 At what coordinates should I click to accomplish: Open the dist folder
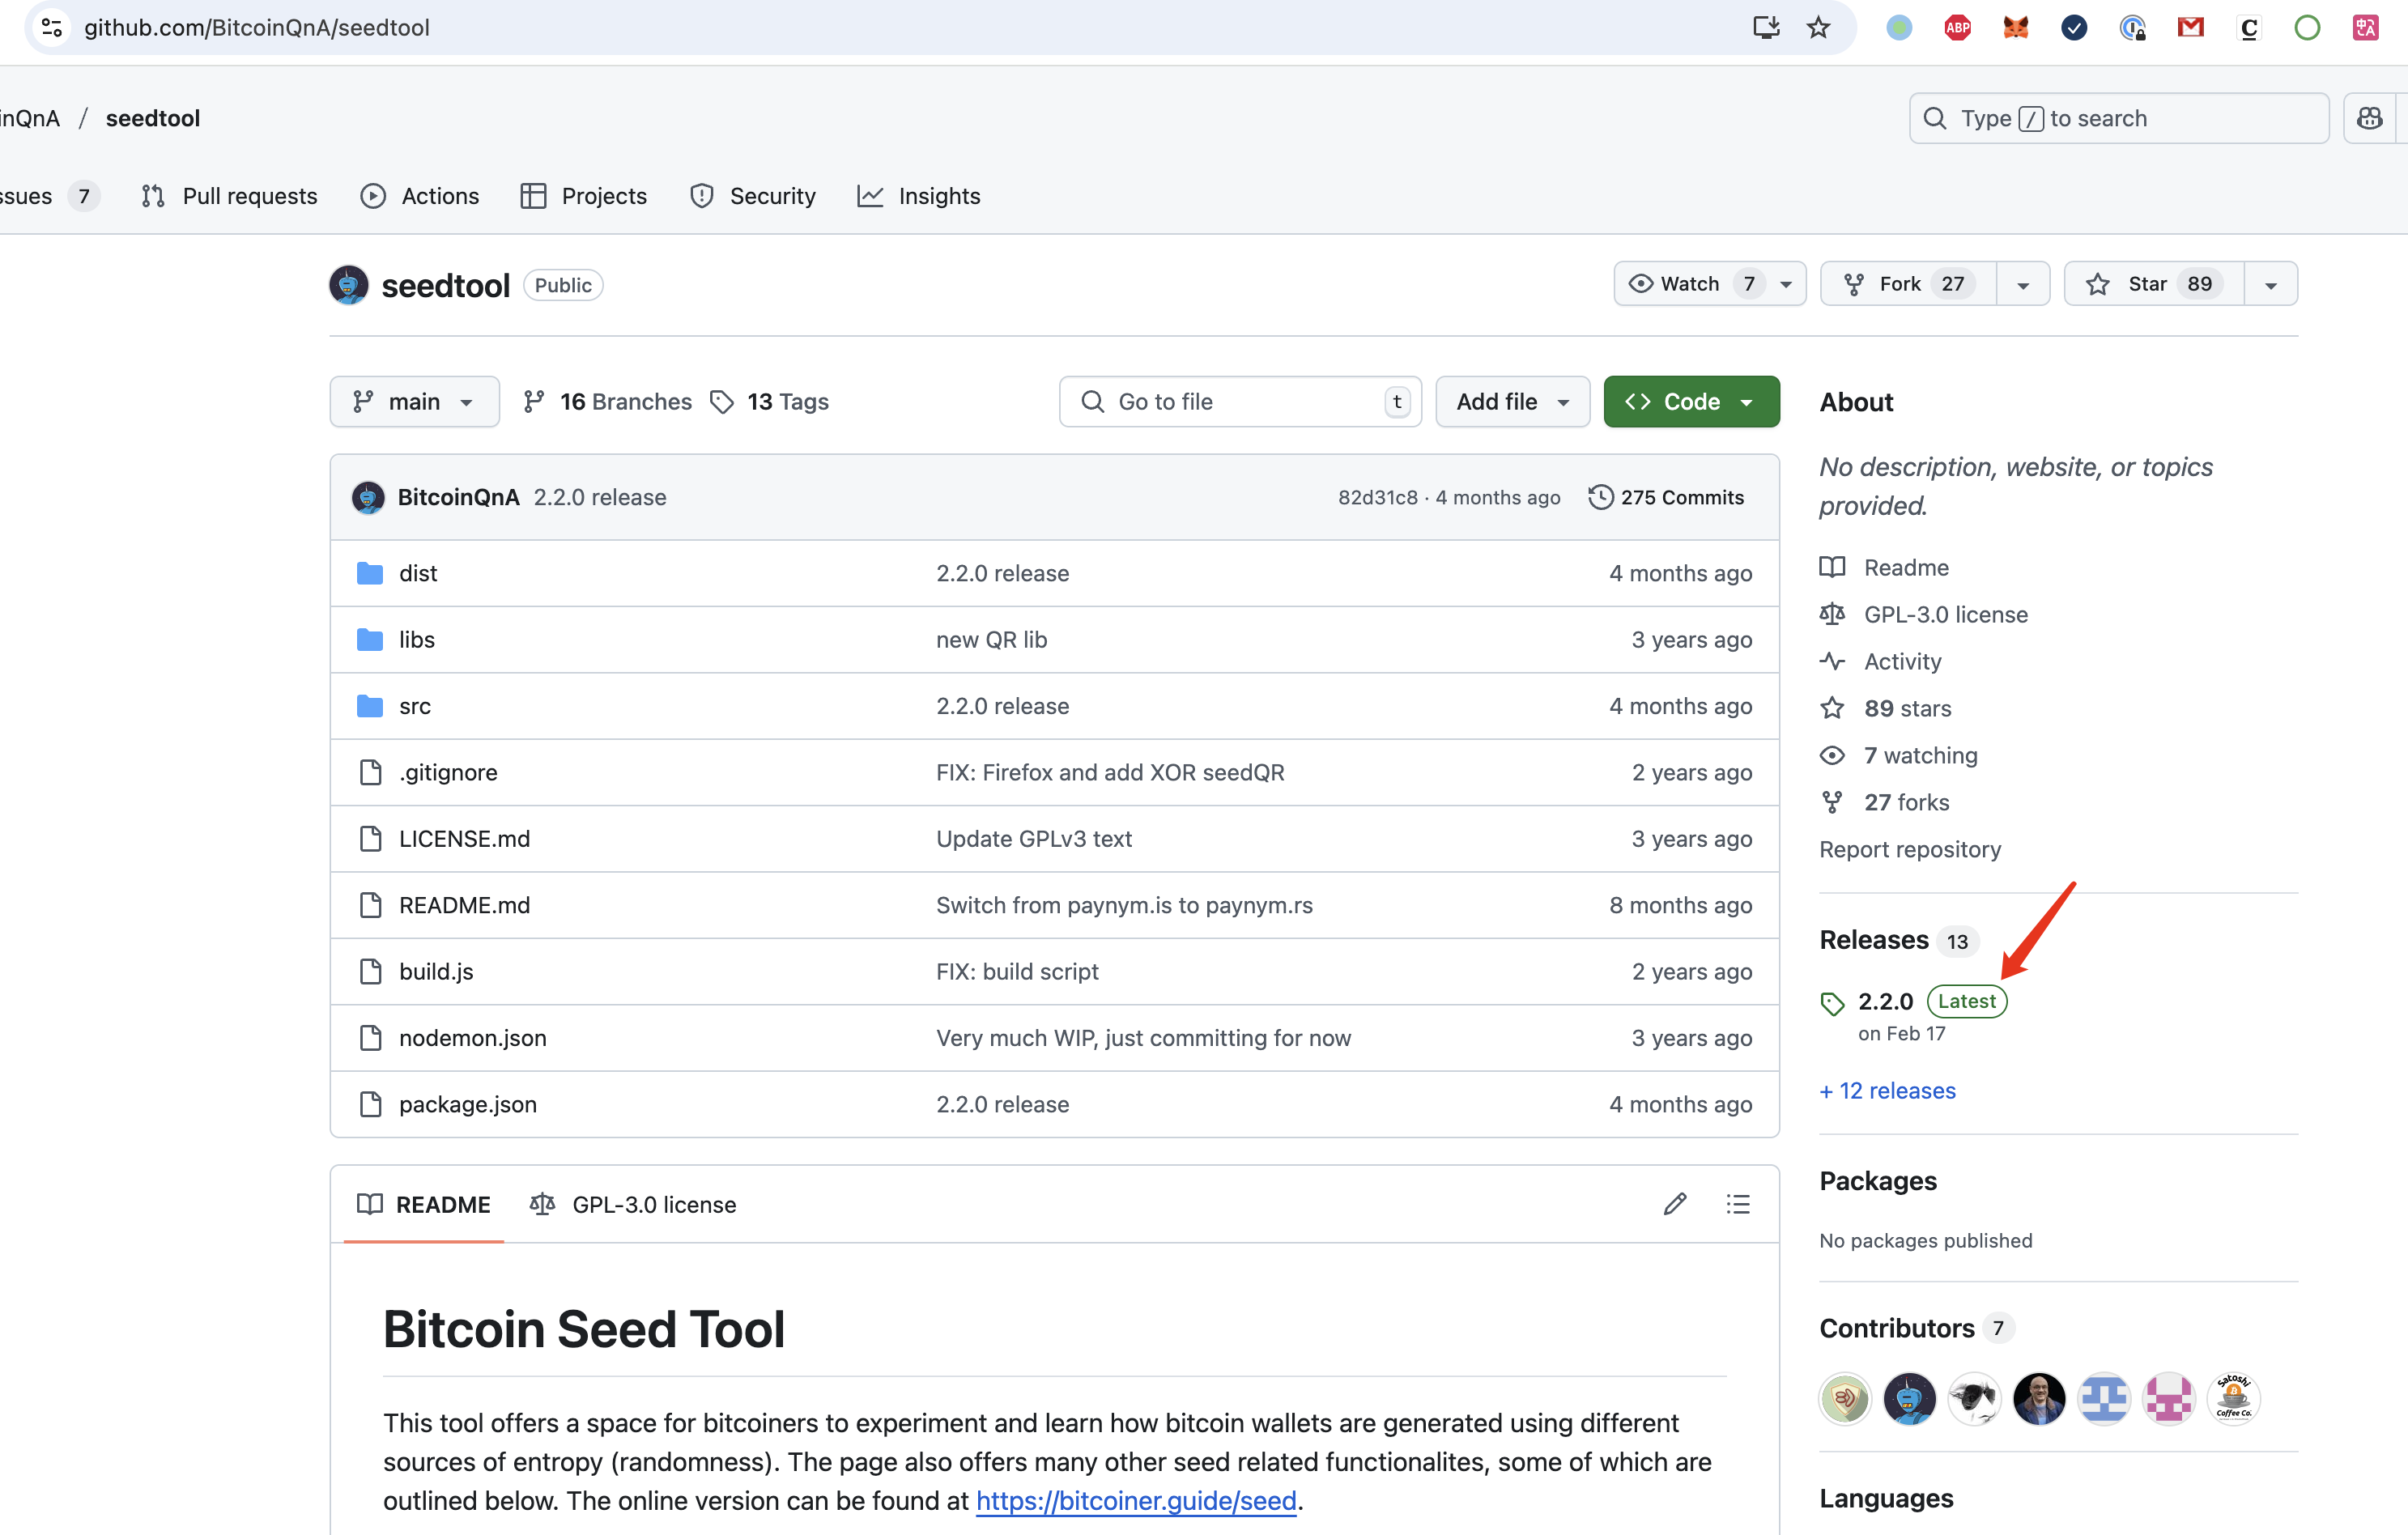(418, 573)
